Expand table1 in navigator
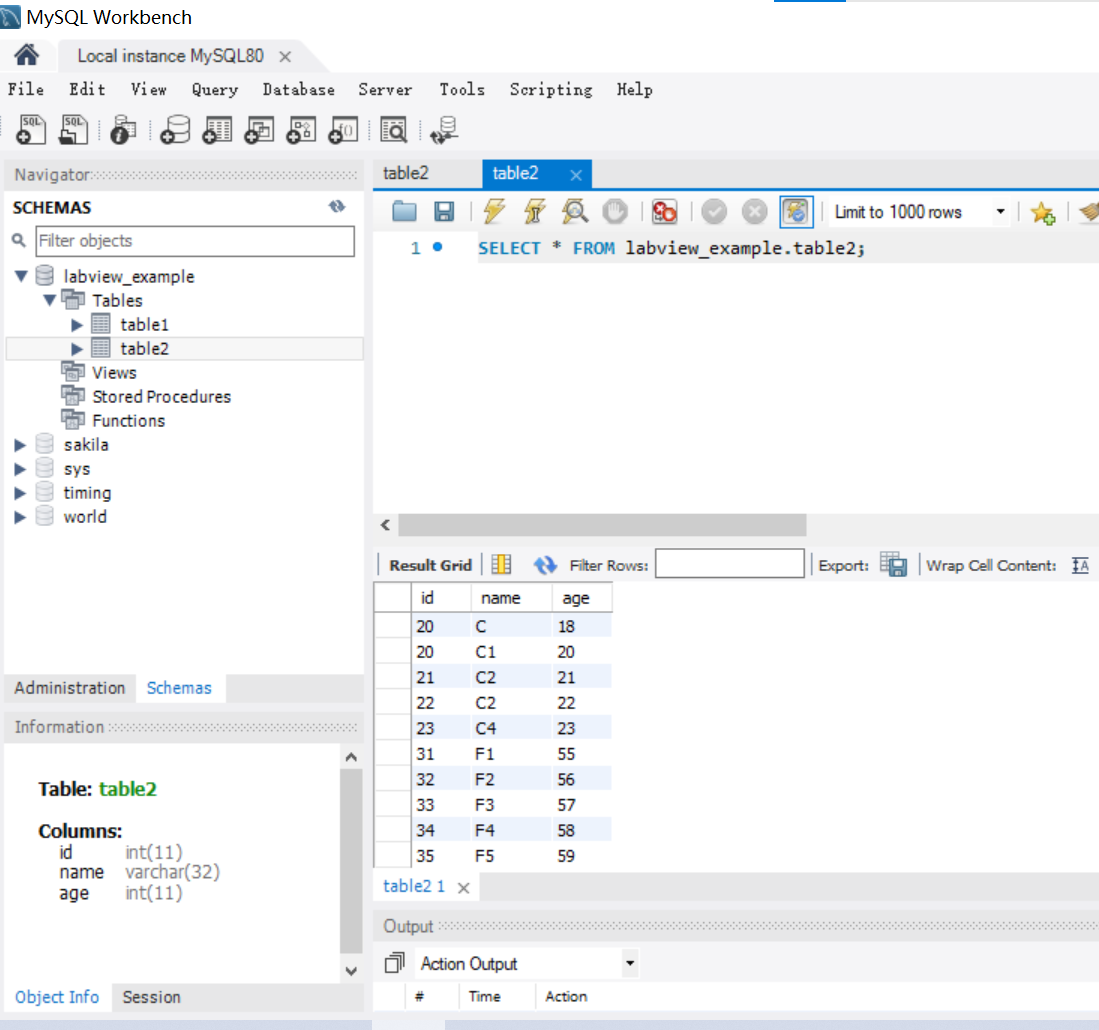This screenshot has width=1099, height=1030. [x=77, y=324]
